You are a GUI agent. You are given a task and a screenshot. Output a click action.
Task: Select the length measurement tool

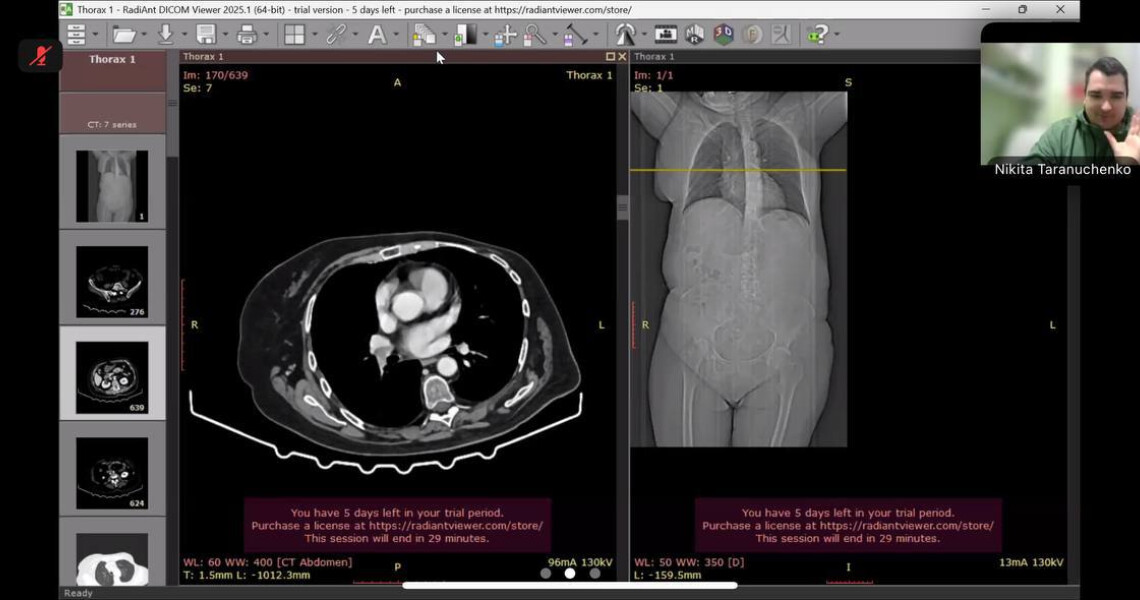575,35
